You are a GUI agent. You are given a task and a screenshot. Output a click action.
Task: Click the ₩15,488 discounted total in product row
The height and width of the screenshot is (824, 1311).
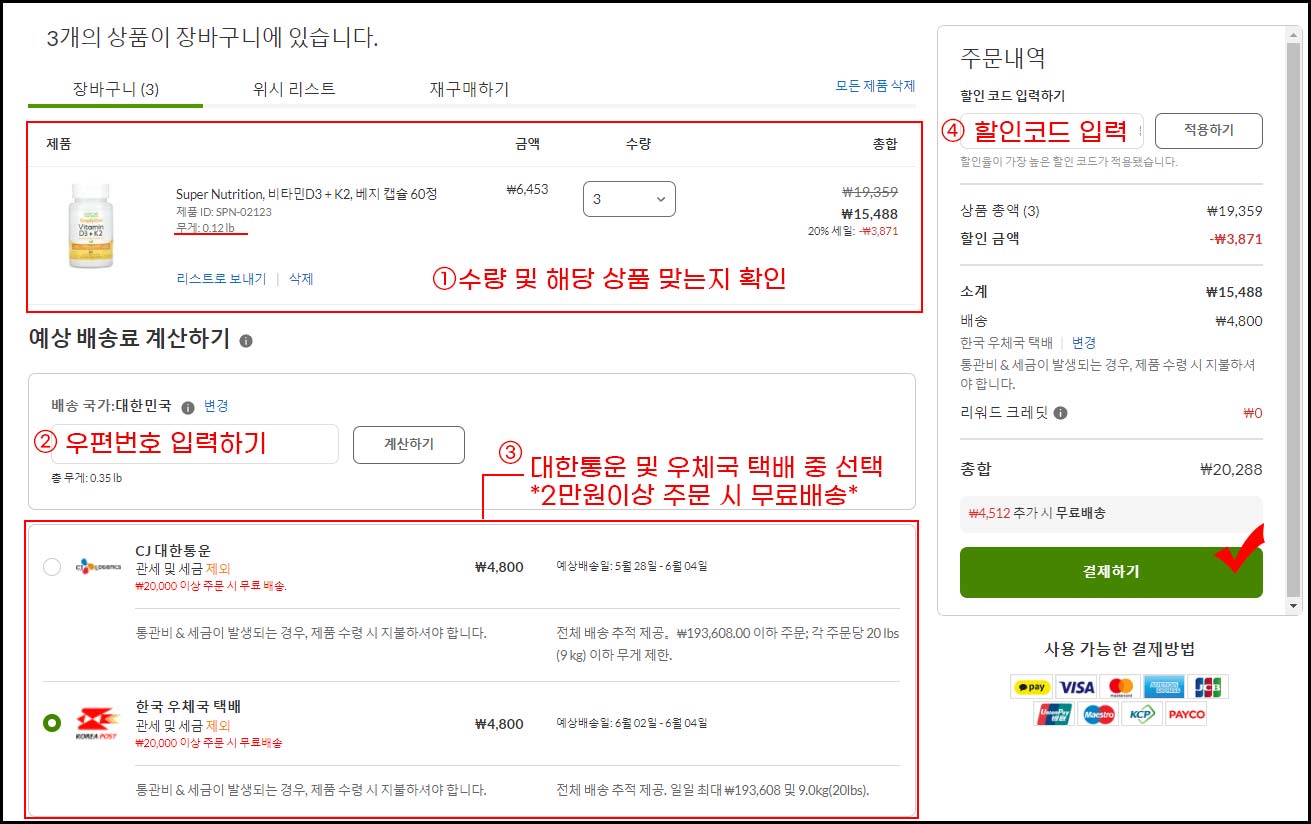(869, 214)
